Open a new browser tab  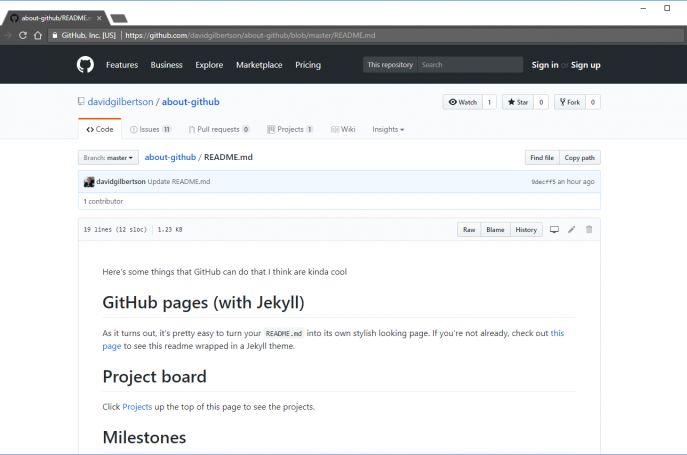click(x=119, y=18)
